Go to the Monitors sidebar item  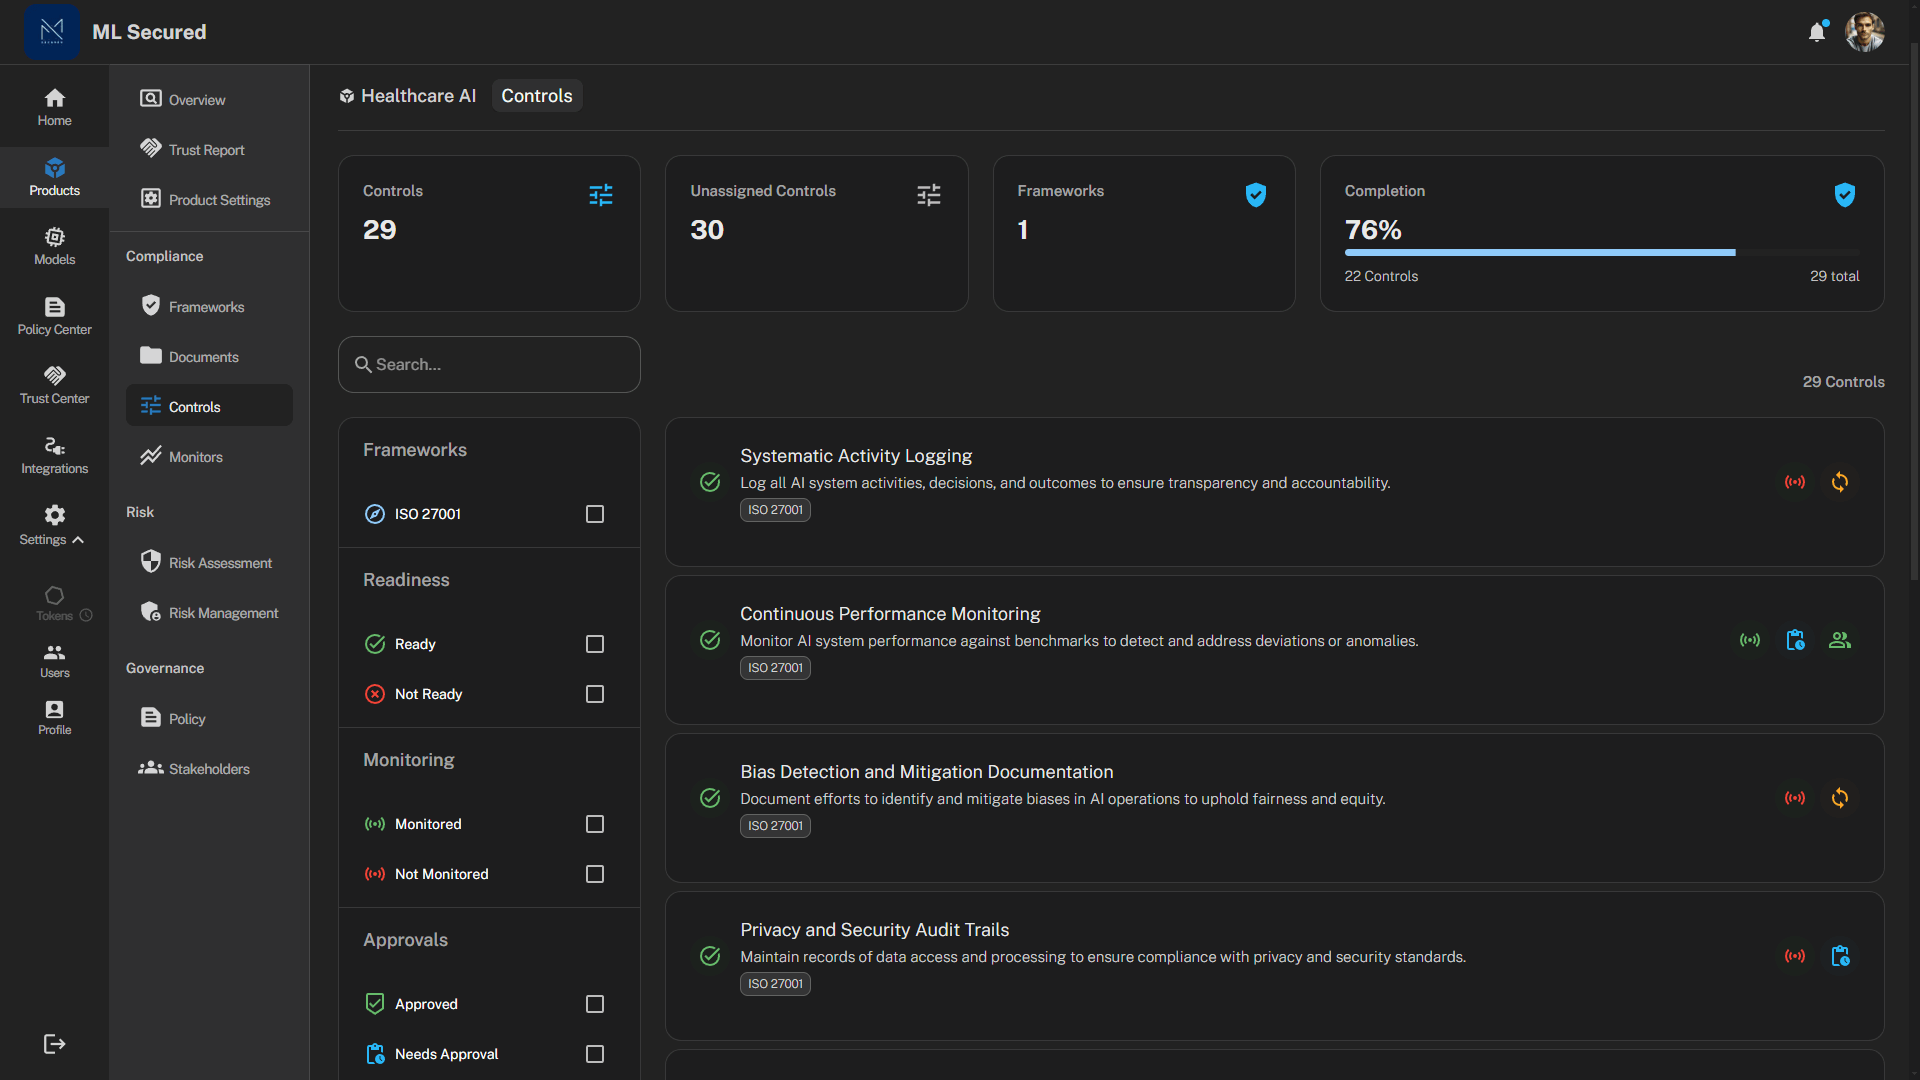(196, 457)
